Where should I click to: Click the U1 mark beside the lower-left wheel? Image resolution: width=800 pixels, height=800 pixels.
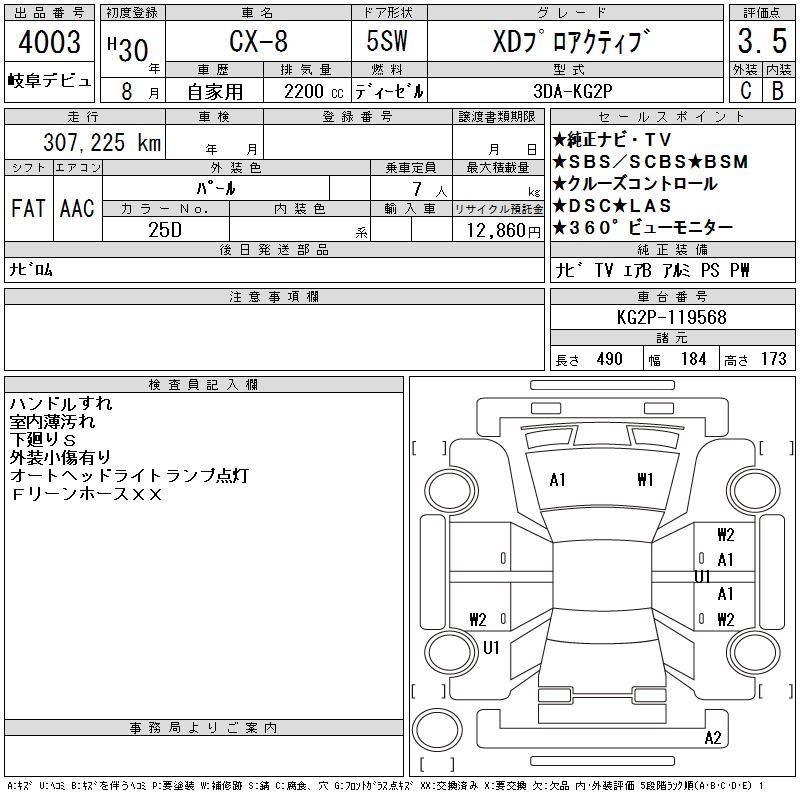491,648
